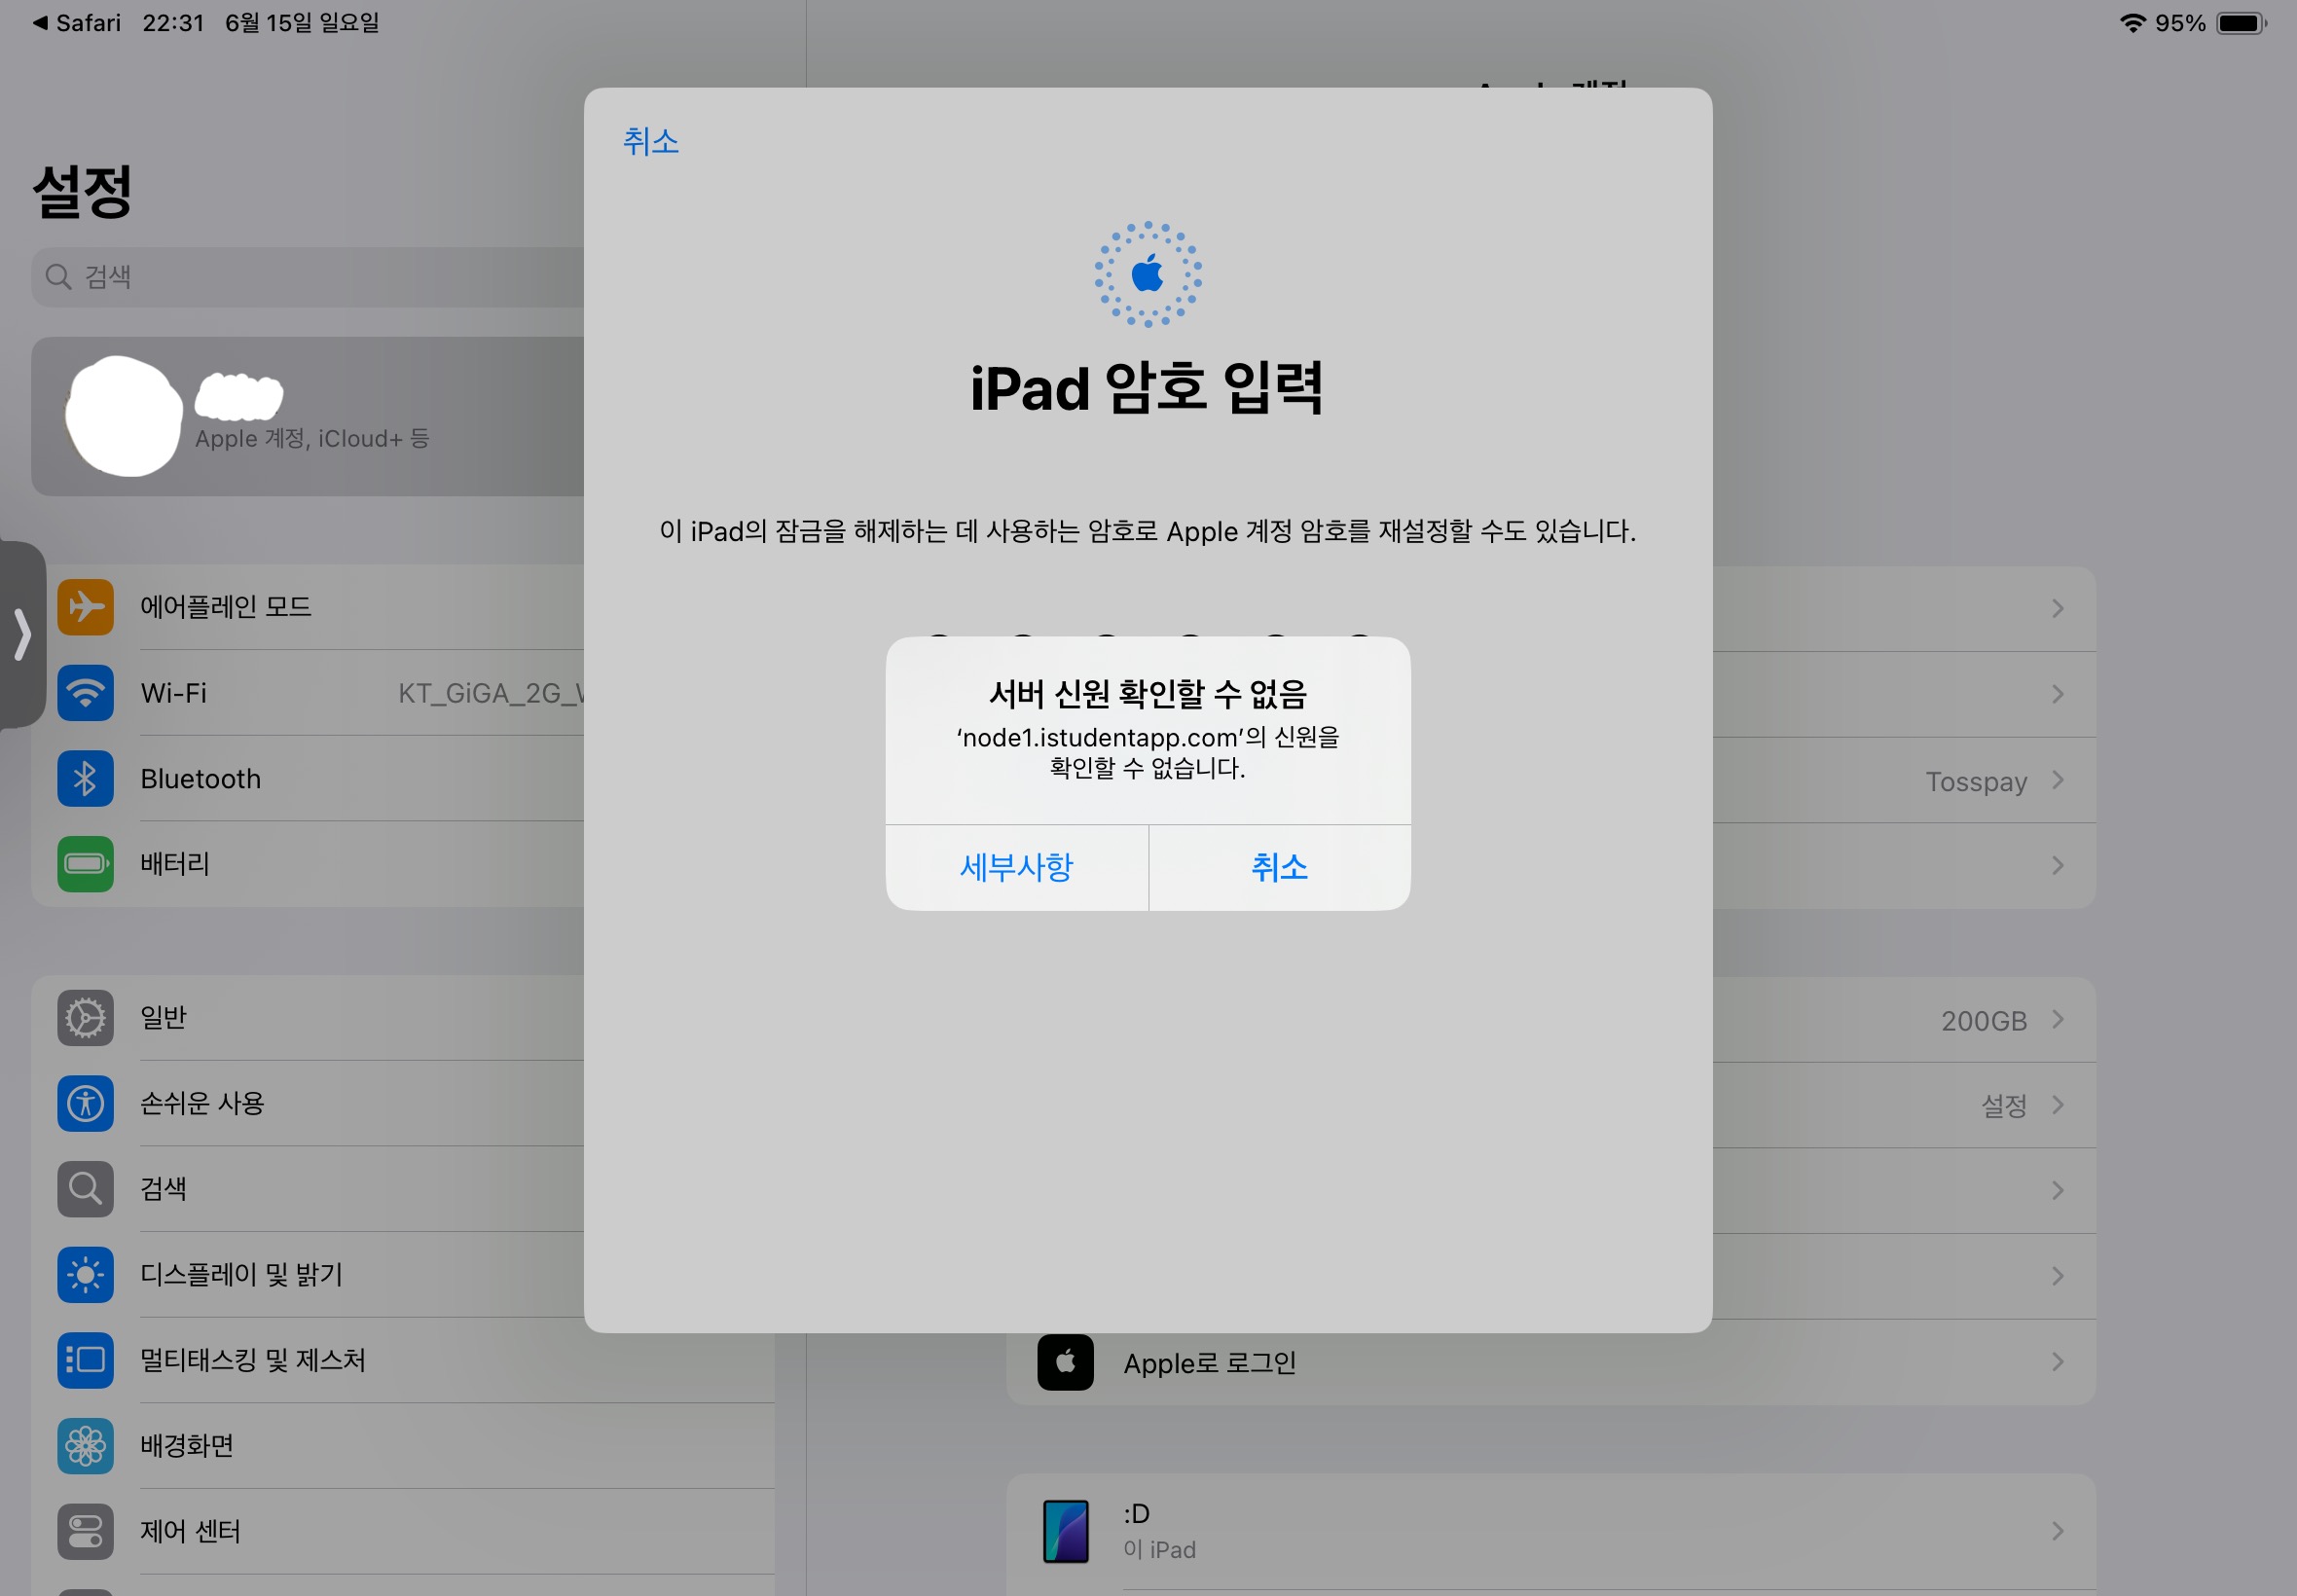
Task: Open the Wi-Fi settings icon
Action: [85, 693]
